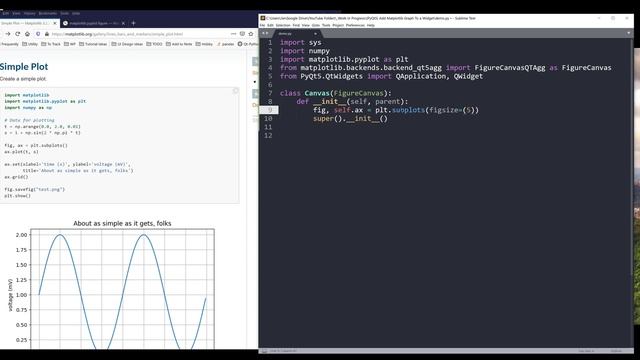The image size is (640, 360).
Task: Open Firefox History menu
Action: (29, 13)
